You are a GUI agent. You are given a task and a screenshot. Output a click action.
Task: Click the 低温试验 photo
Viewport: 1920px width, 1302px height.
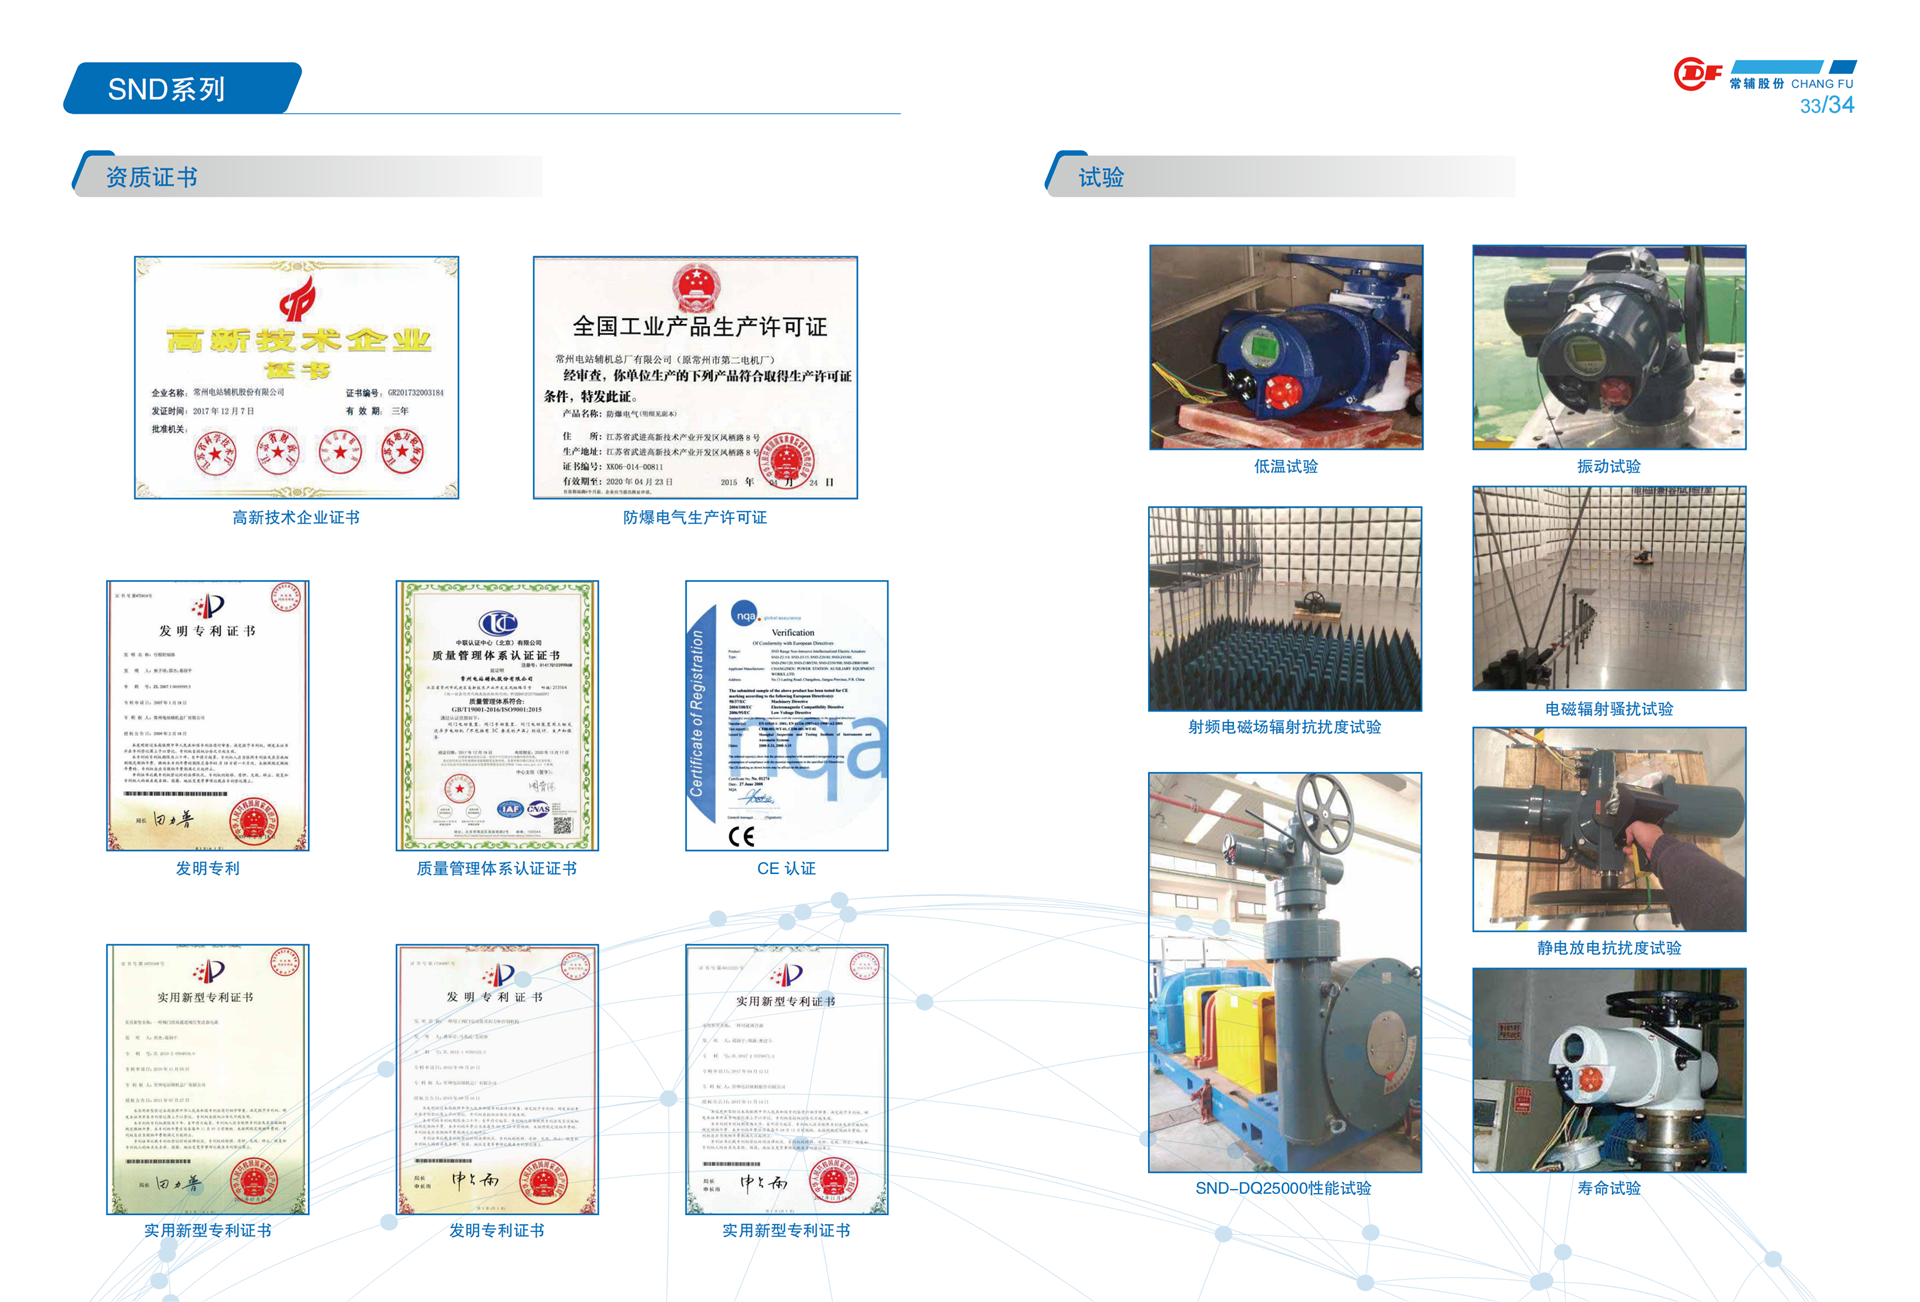point(1286,347)
